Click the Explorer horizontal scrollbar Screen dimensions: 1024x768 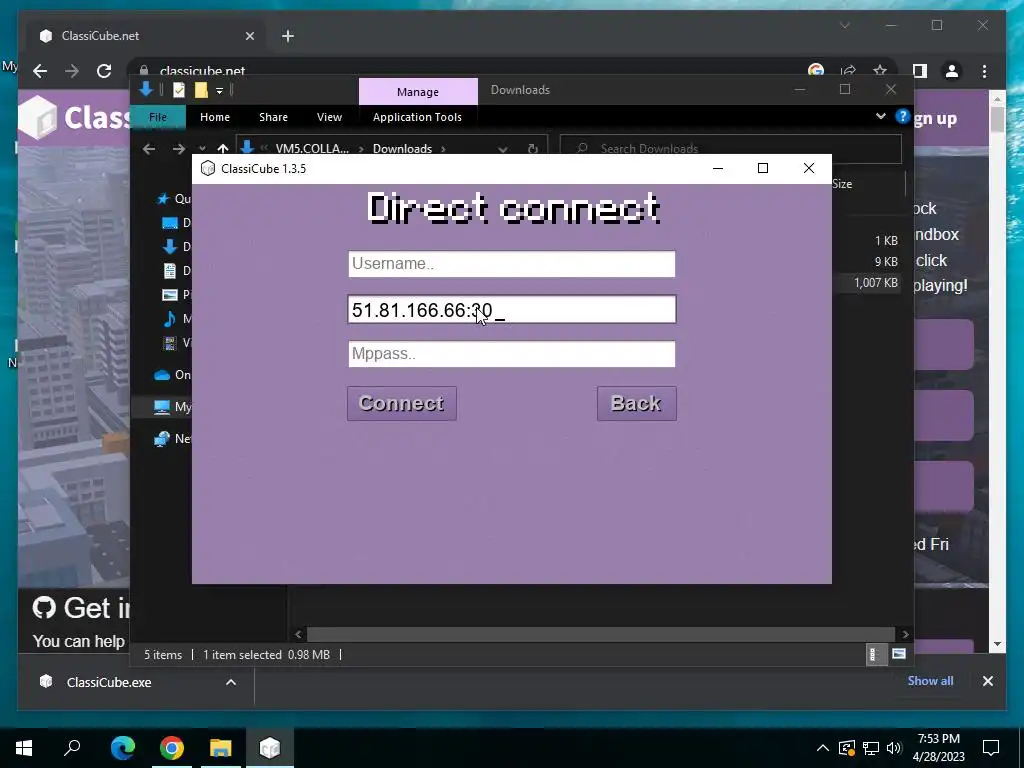601,634
